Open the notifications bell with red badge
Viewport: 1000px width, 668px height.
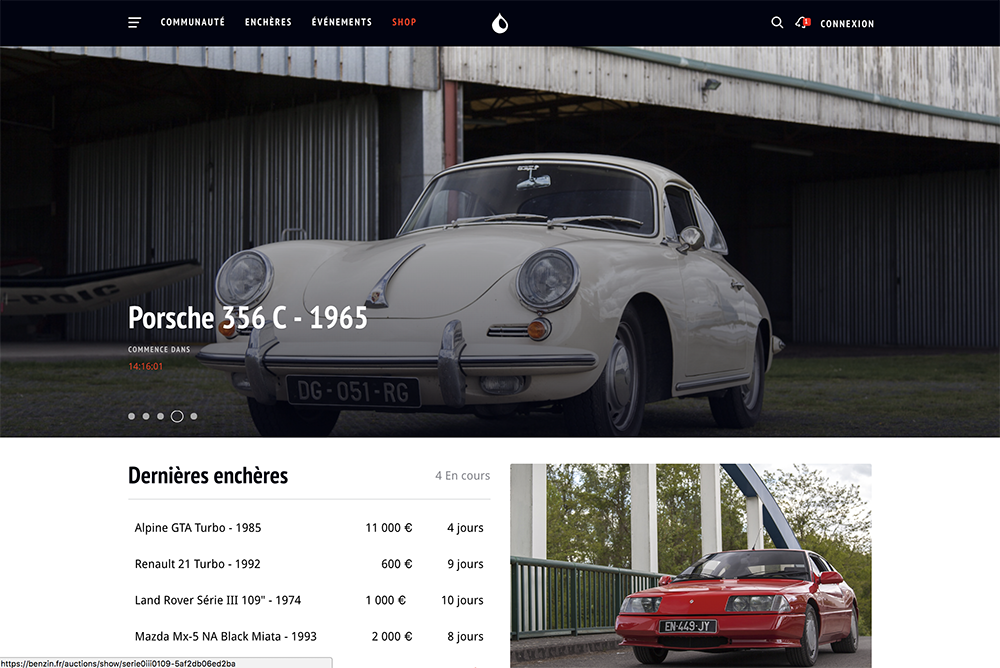click(x=802, y=23)
